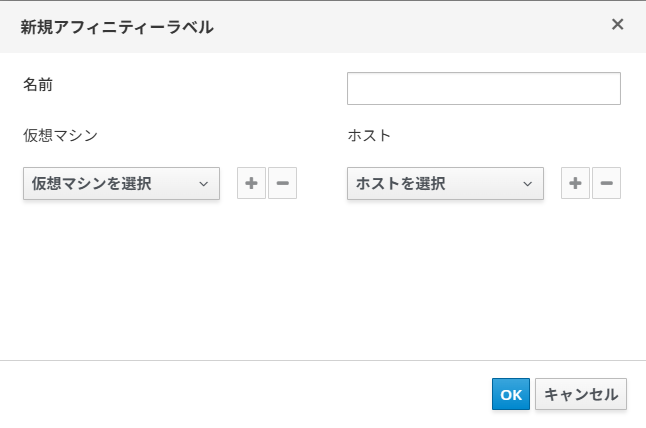The width and height of the screenshot is (646, 428).
Task: Remove the host row with minus
Action: 606,184
